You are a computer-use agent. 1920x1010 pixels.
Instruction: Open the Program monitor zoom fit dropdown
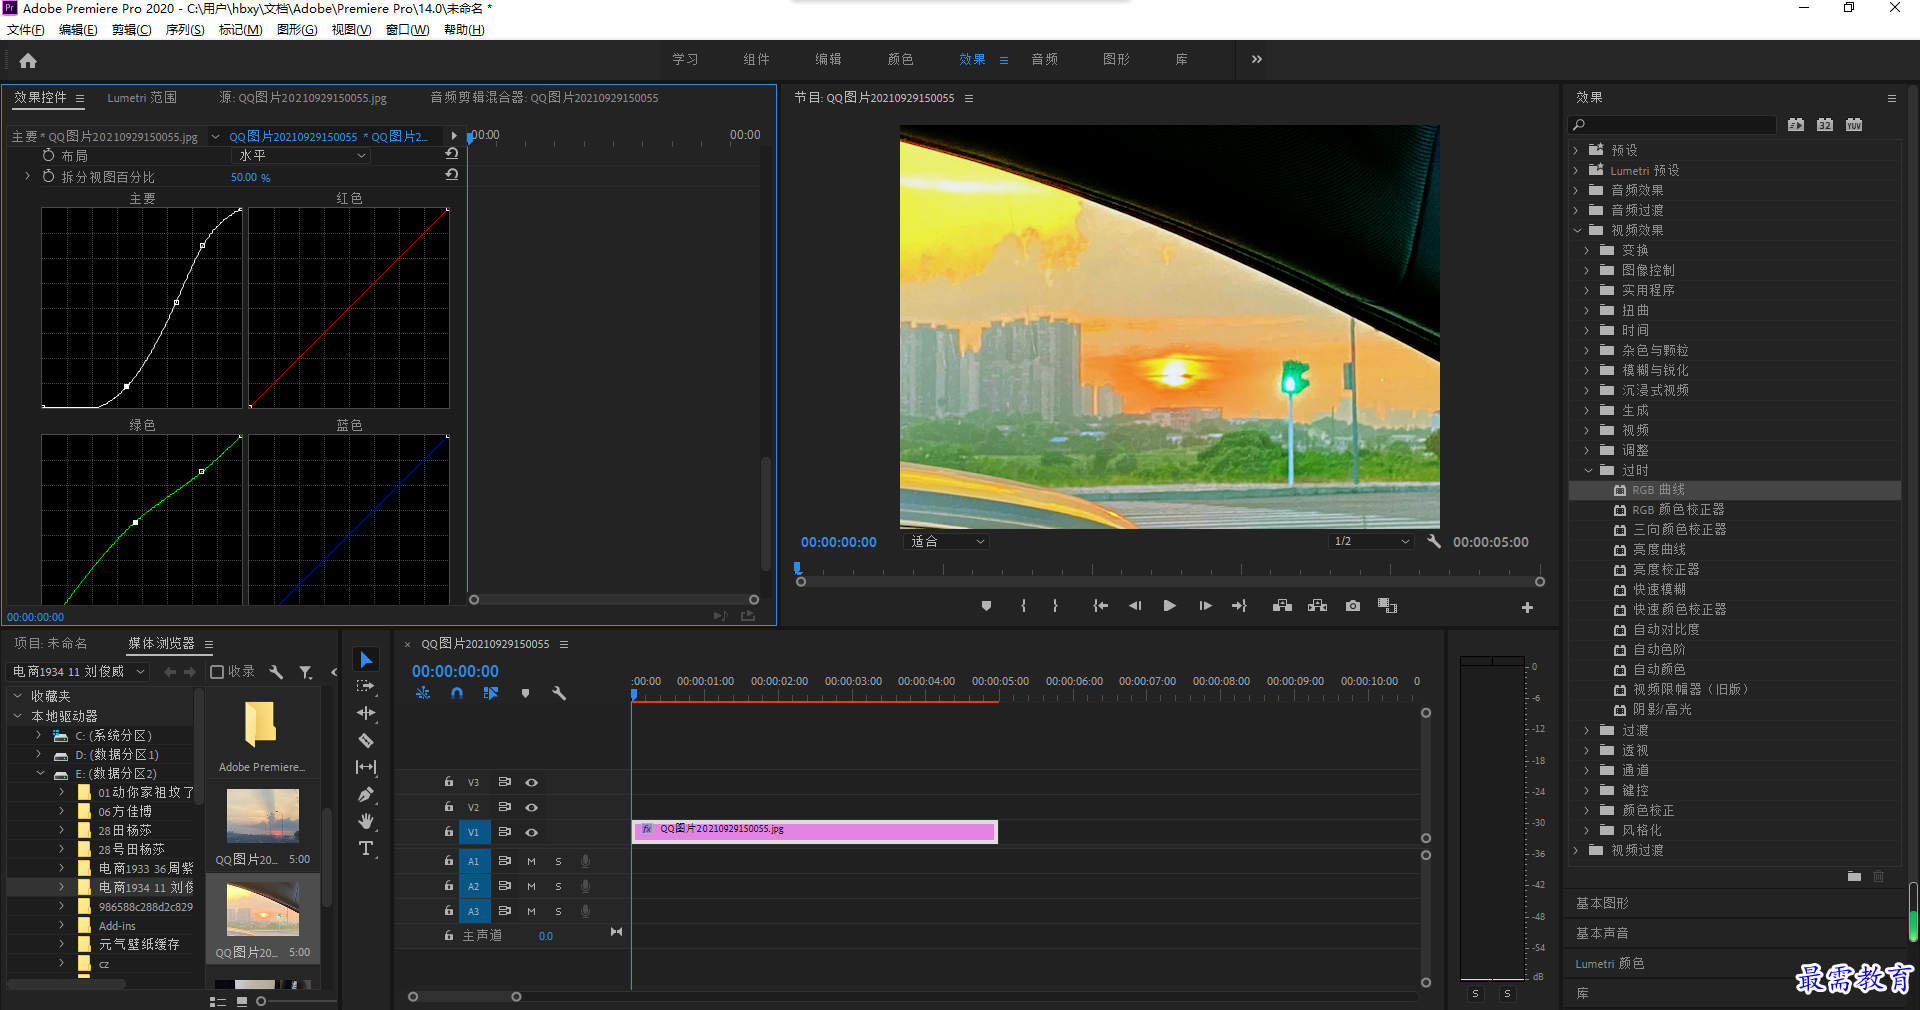pos(946,541)
